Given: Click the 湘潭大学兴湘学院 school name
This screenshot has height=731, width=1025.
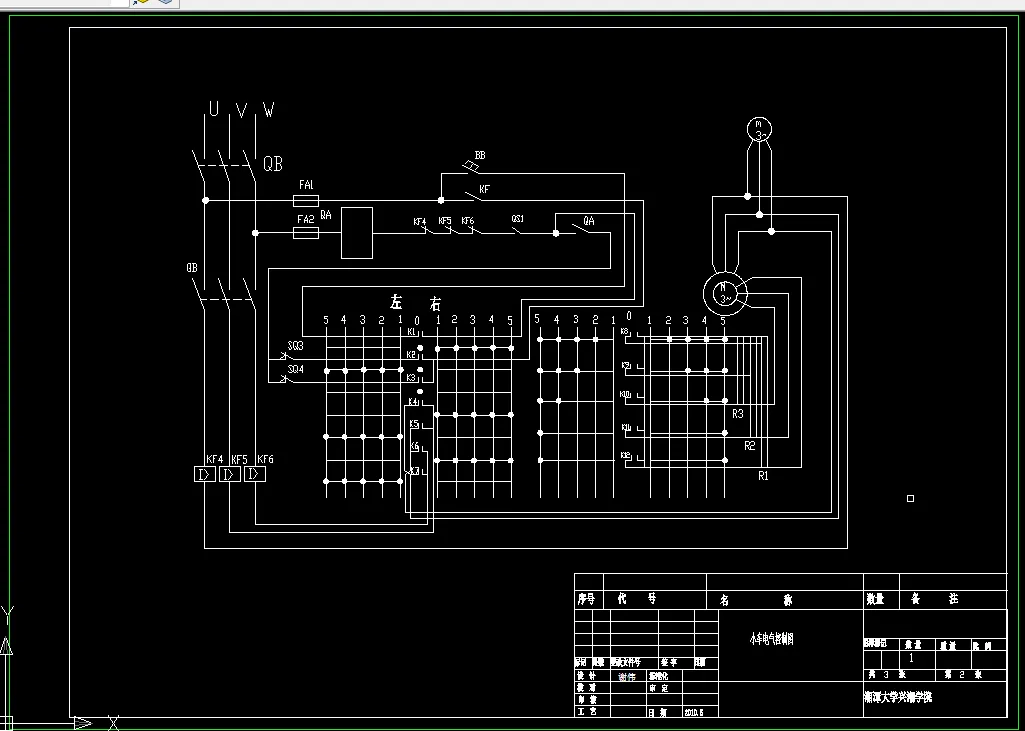Looking at the screenshot, I should point(898,698).
